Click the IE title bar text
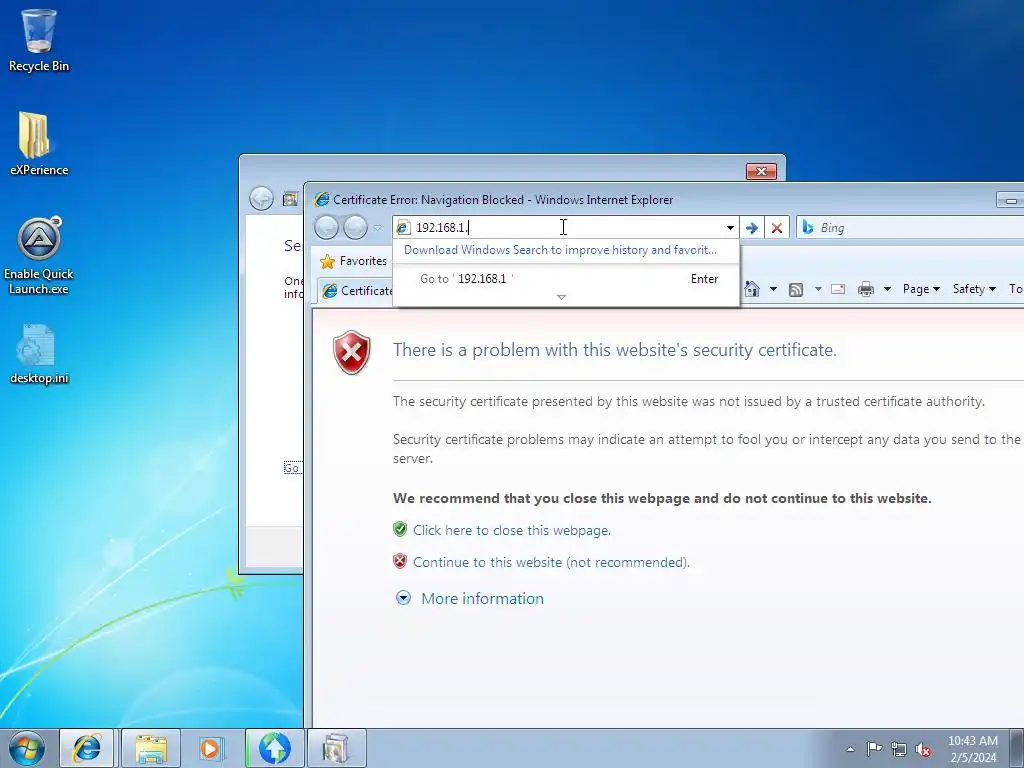The width and height of the screenshot is (1024, 768). pyautogui.click(x=503, y=200)
